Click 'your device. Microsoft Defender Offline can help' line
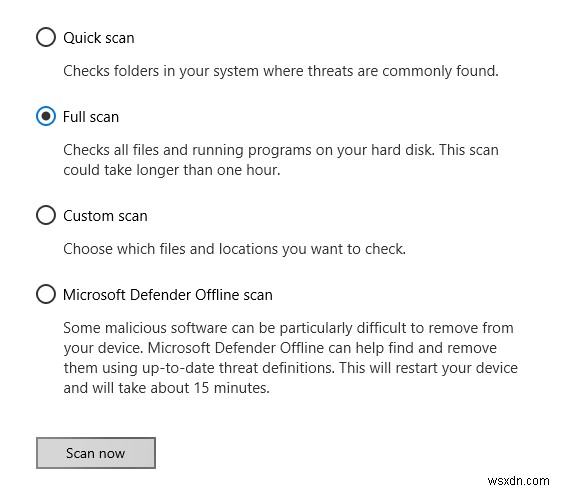 [x=280, y=348]
